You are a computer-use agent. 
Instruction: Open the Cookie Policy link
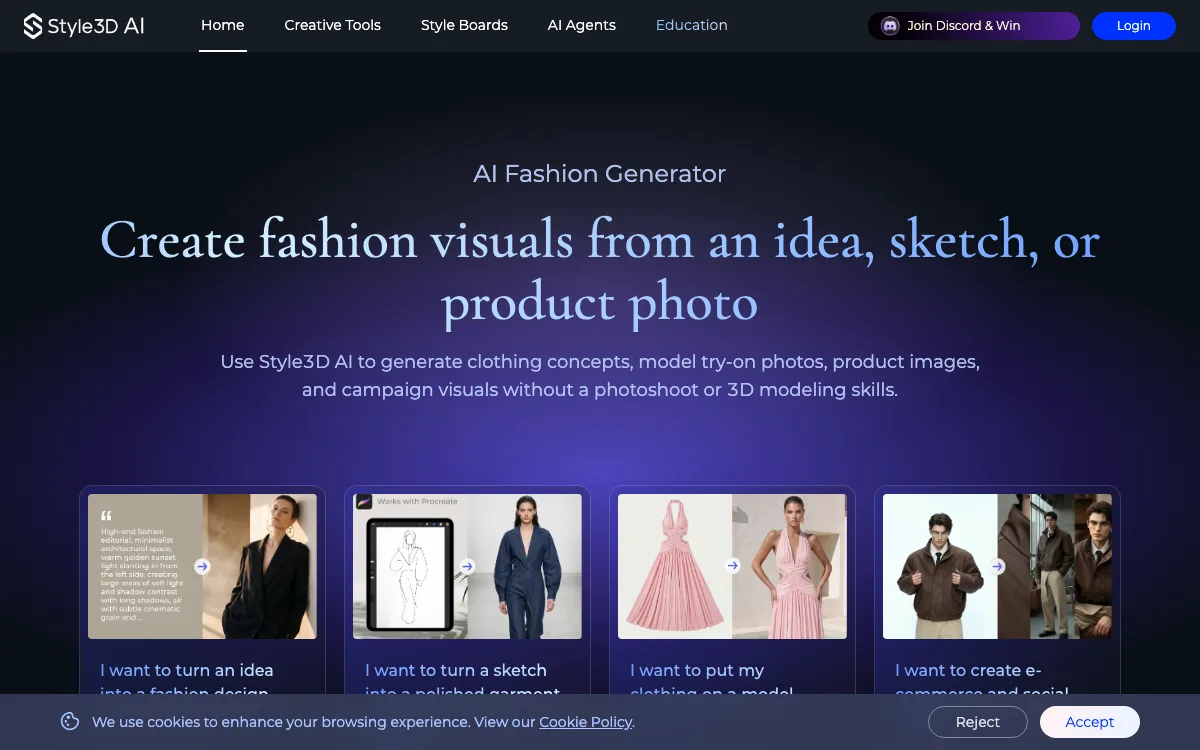coord(585,722)
